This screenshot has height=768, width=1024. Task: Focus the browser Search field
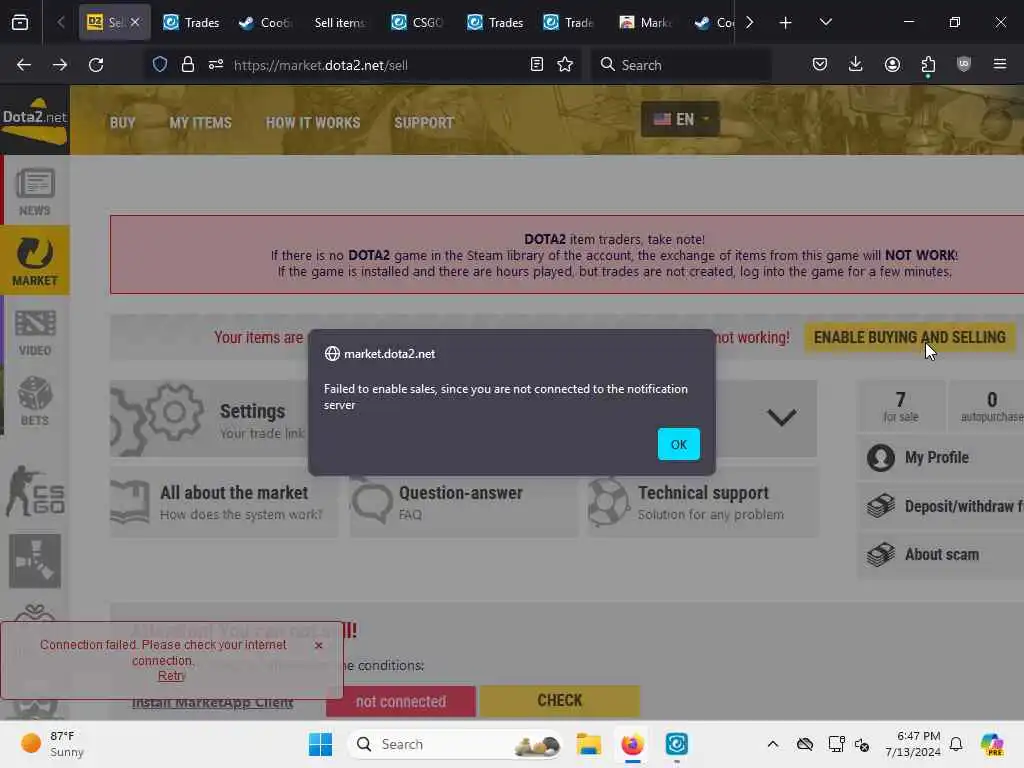681,65
